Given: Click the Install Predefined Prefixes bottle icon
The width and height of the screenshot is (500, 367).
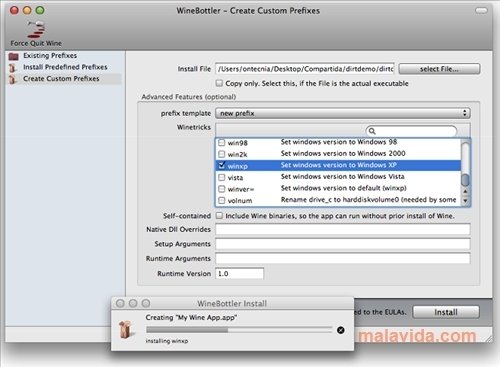Looking at the screenshot, I should [x=13, y=68].
